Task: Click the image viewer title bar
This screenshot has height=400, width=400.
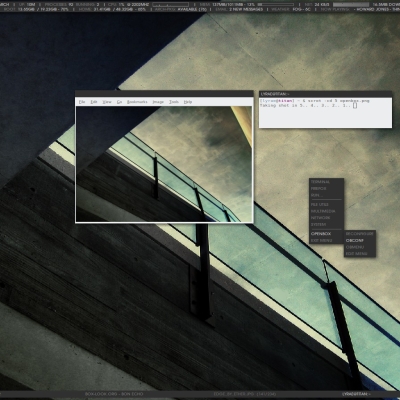Action: [x=164, y=94]
